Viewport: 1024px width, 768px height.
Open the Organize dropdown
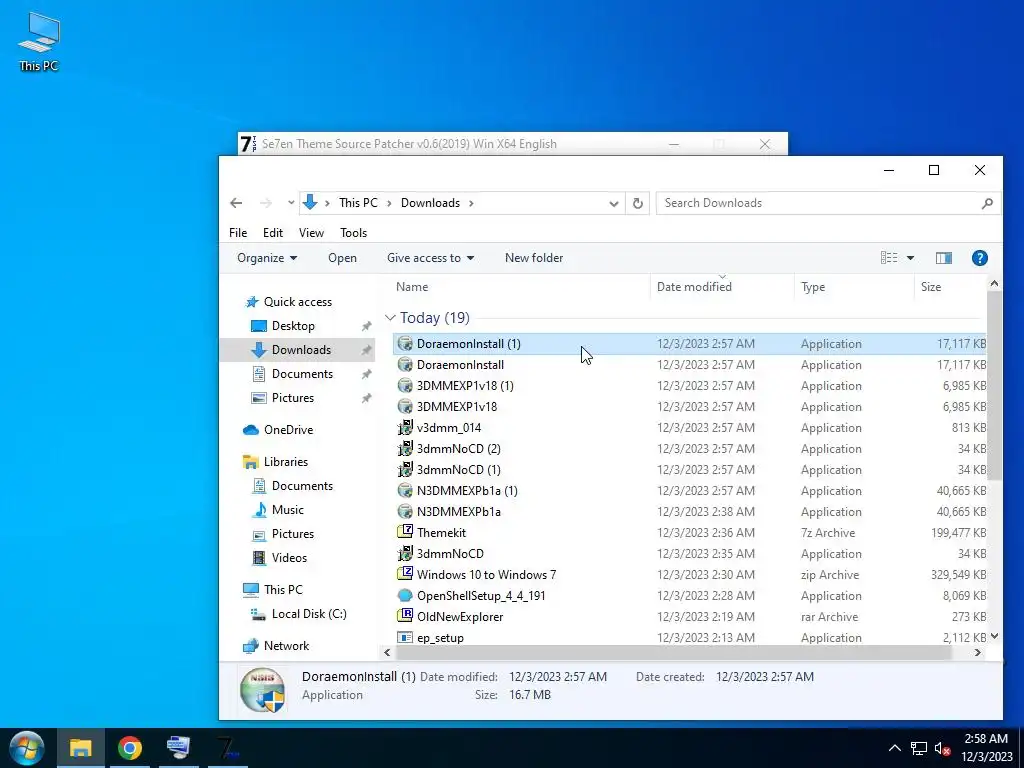(x=267, y=258)
